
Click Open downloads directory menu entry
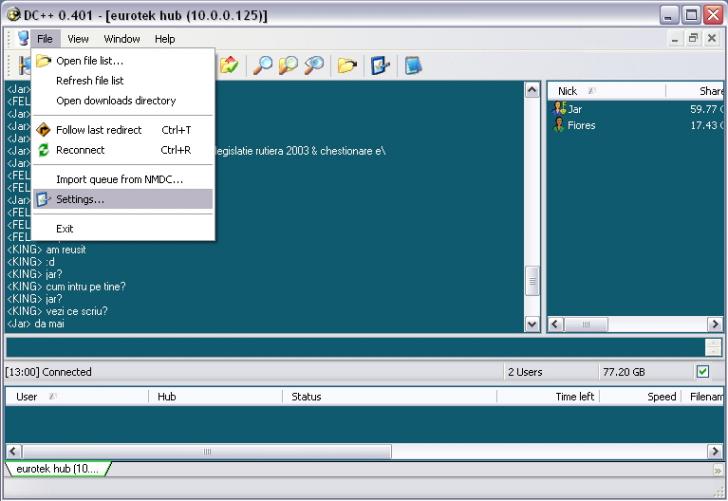[x=115, y=100]
